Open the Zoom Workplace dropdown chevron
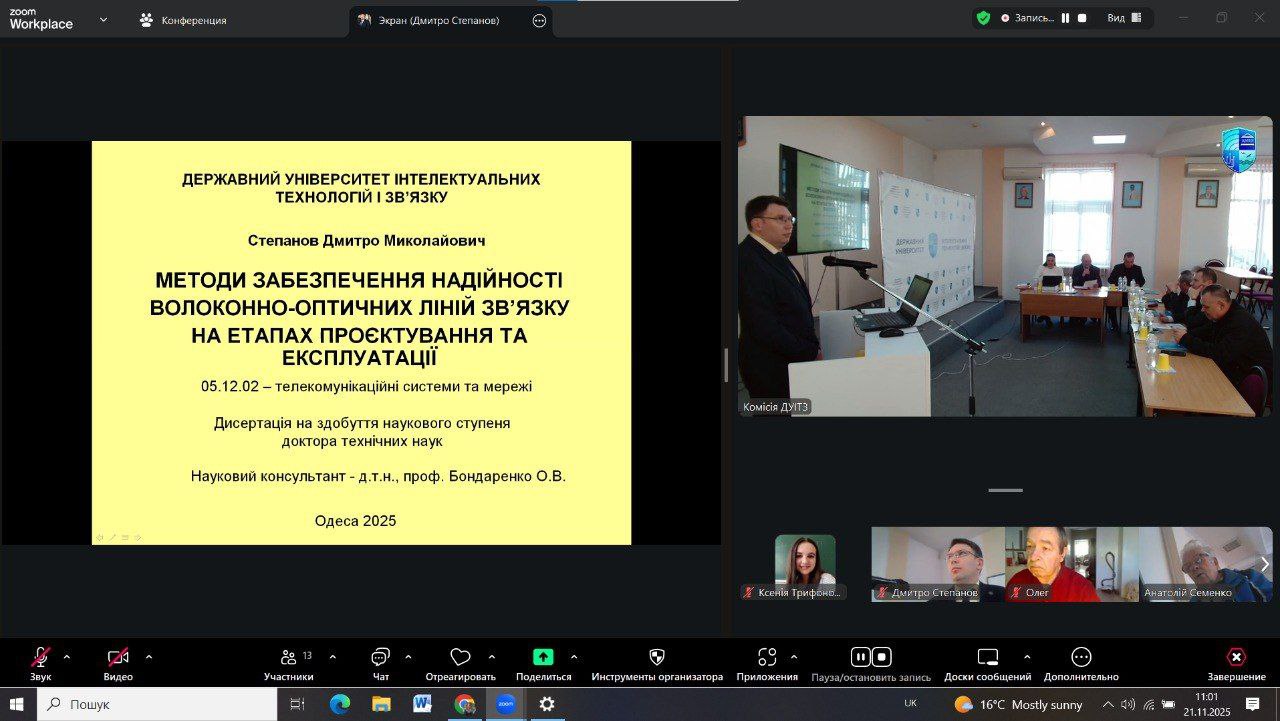This screenshot has width=1280, height=721. [103, 19]
